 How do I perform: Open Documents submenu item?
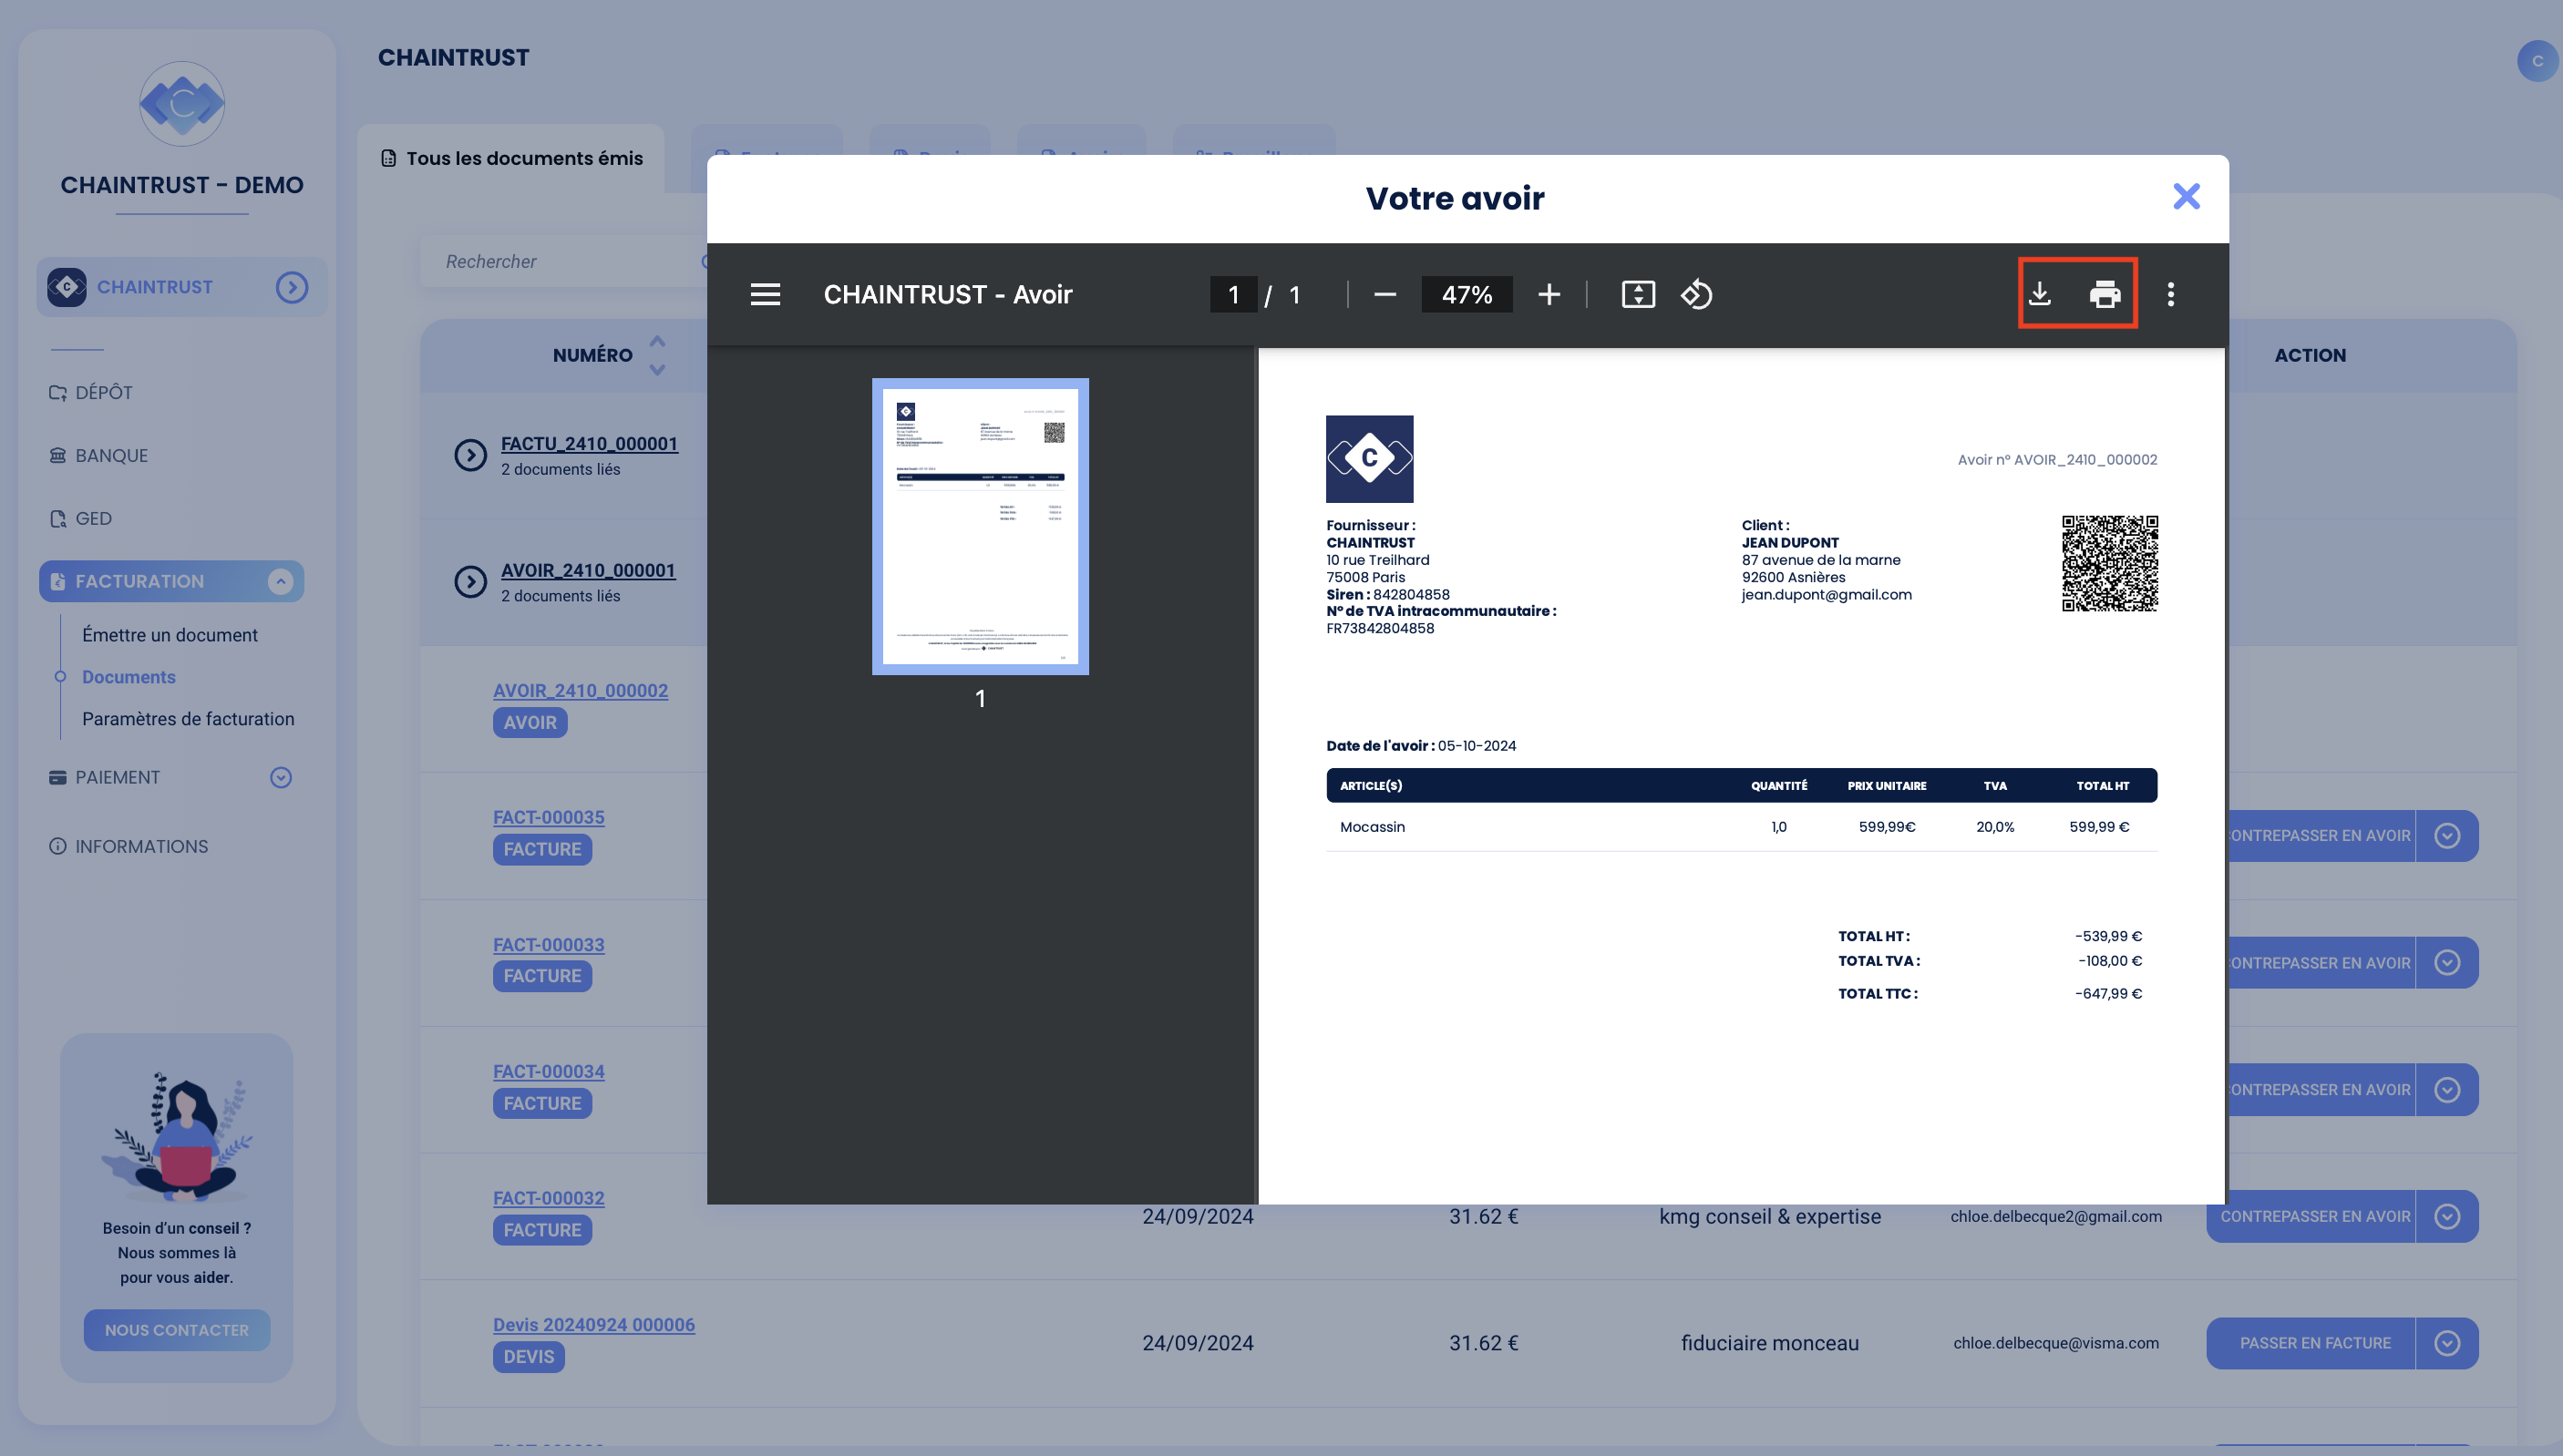(x=129, y=677)
